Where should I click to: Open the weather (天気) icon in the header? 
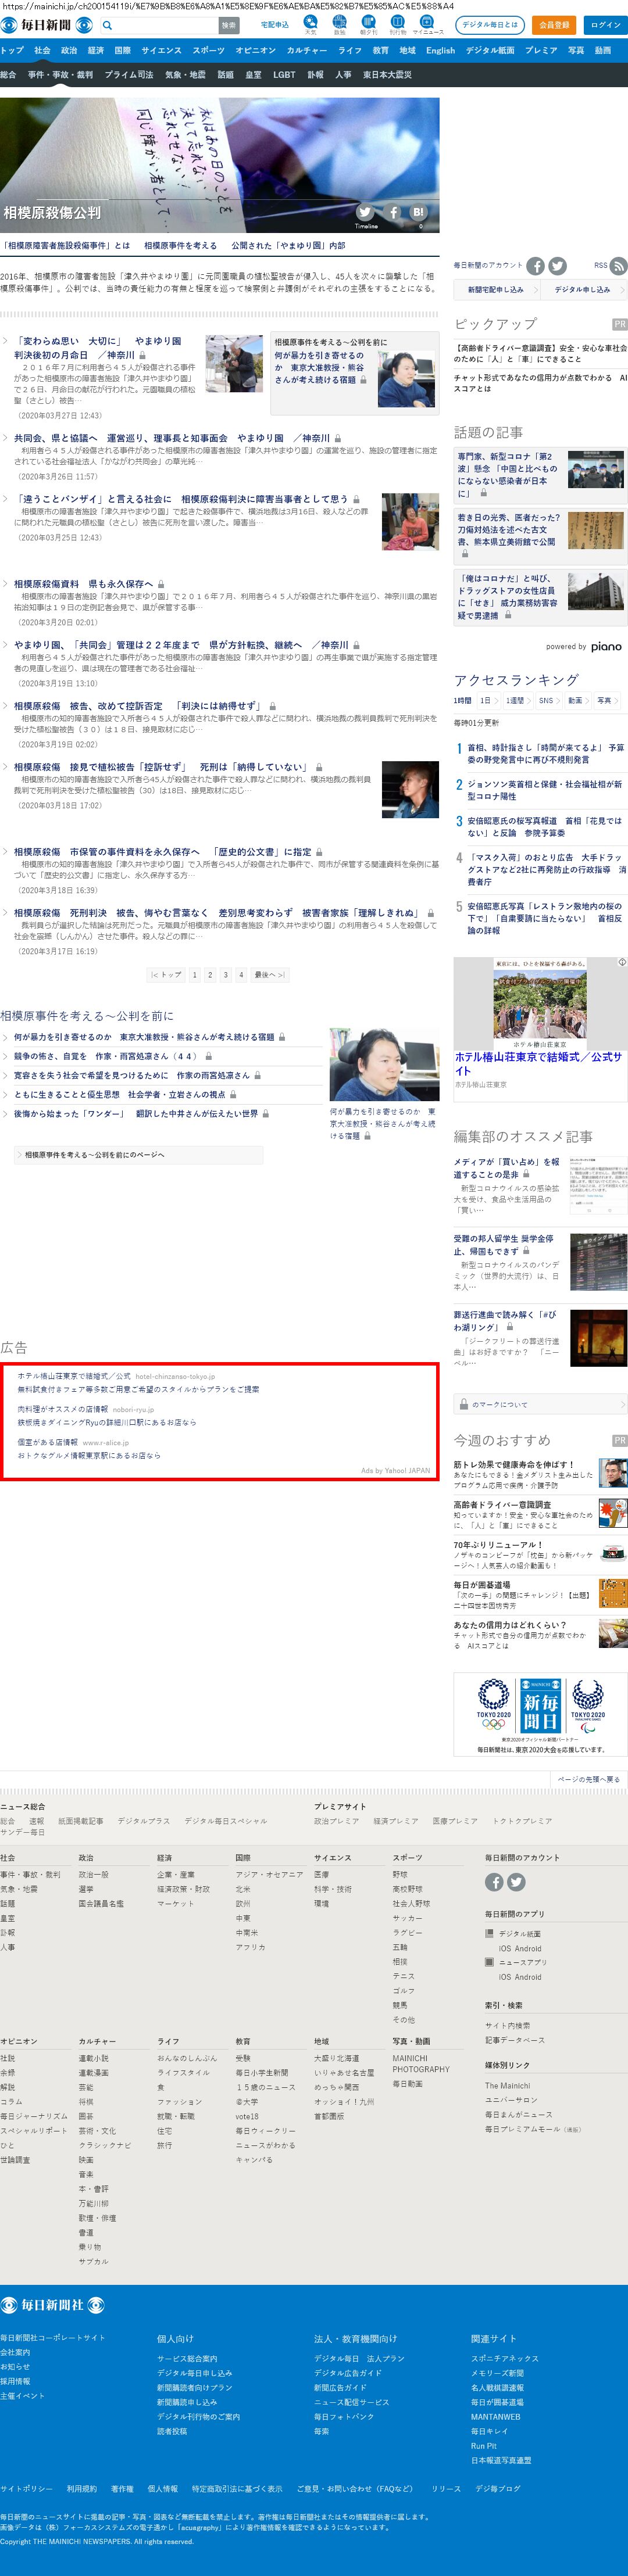pos(310,24)
